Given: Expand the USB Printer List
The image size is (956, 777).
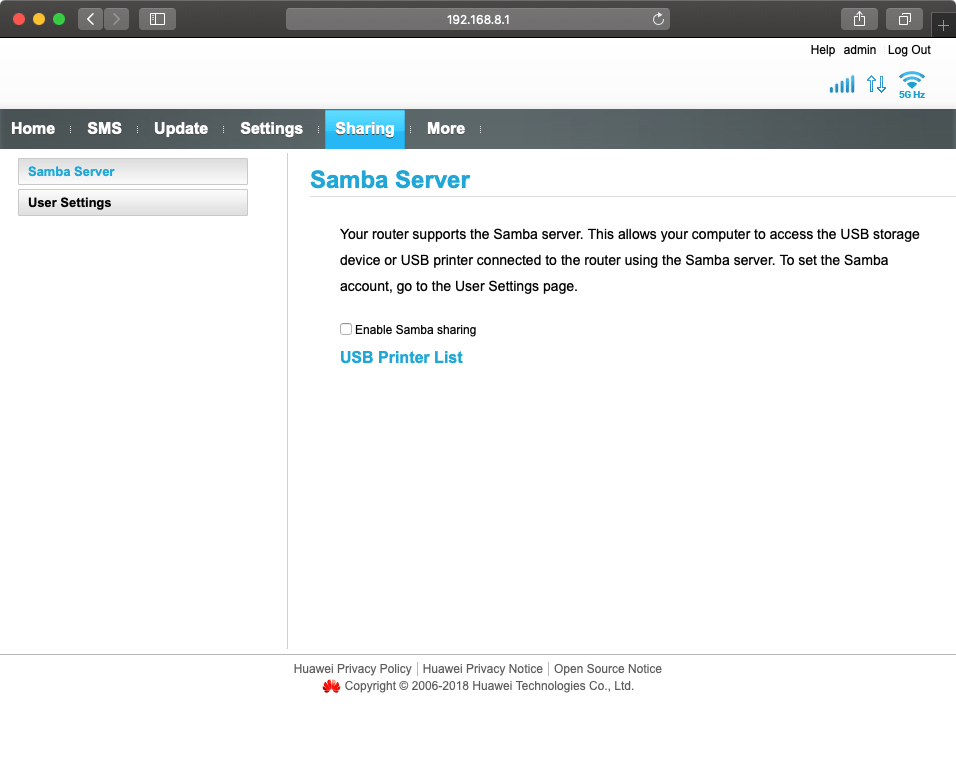Looking at the screenshot, I should tap(401, 357).
